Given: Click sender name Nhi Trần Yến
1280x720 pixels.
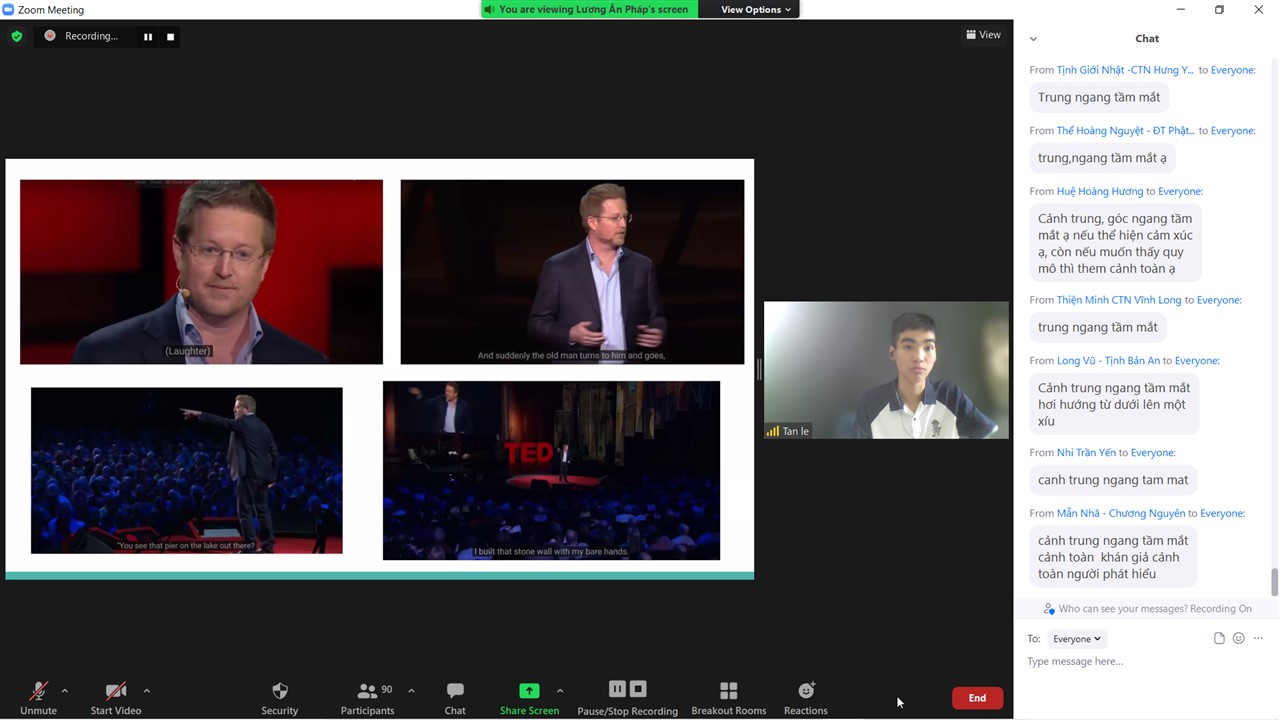Looking at the screenshot, I should tap(1086, 453).
